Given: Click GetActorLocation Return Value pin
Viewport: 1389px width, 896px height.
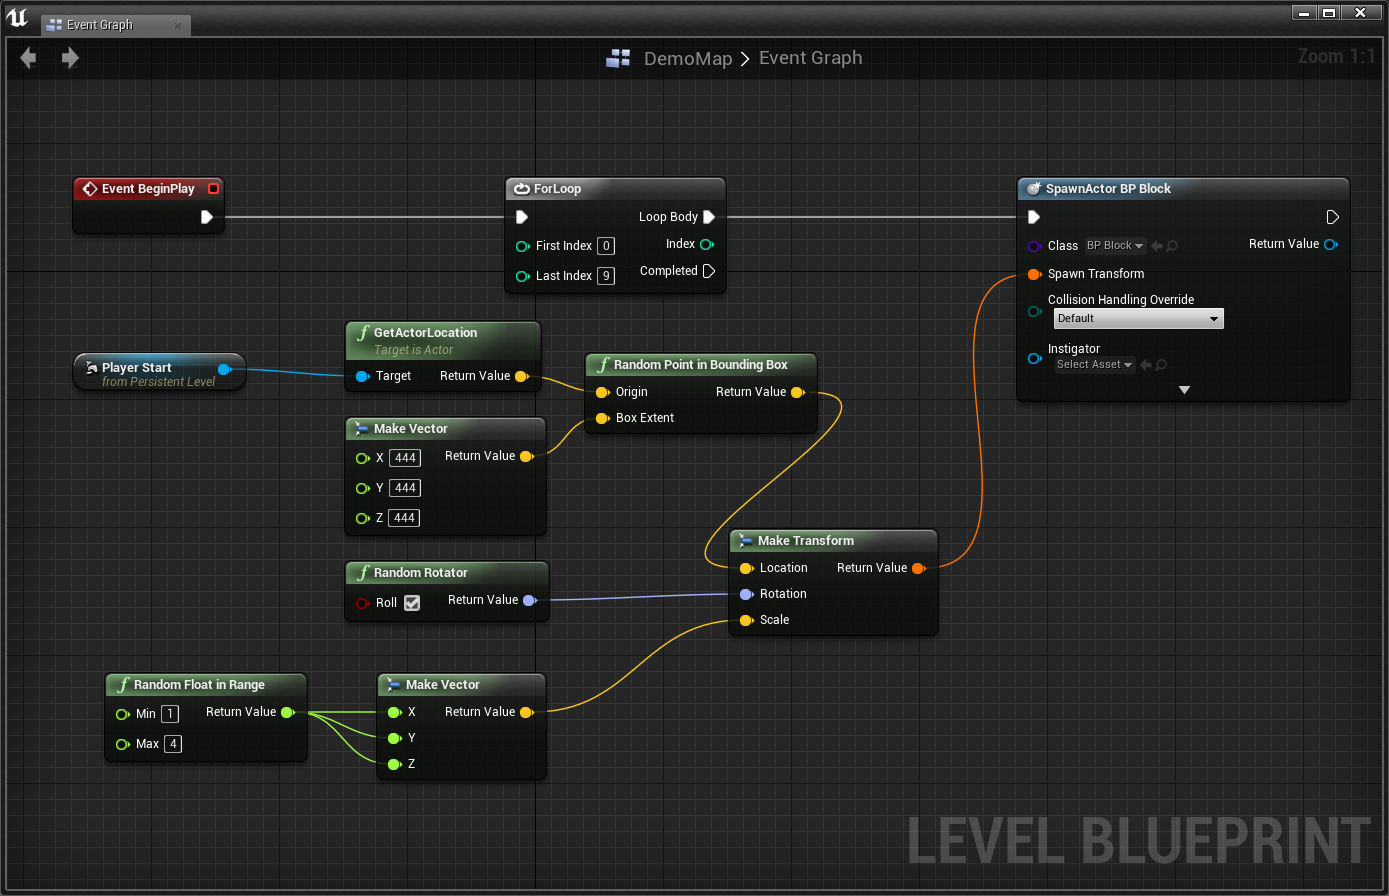Looking at the screenshot, I should [521, 376].
